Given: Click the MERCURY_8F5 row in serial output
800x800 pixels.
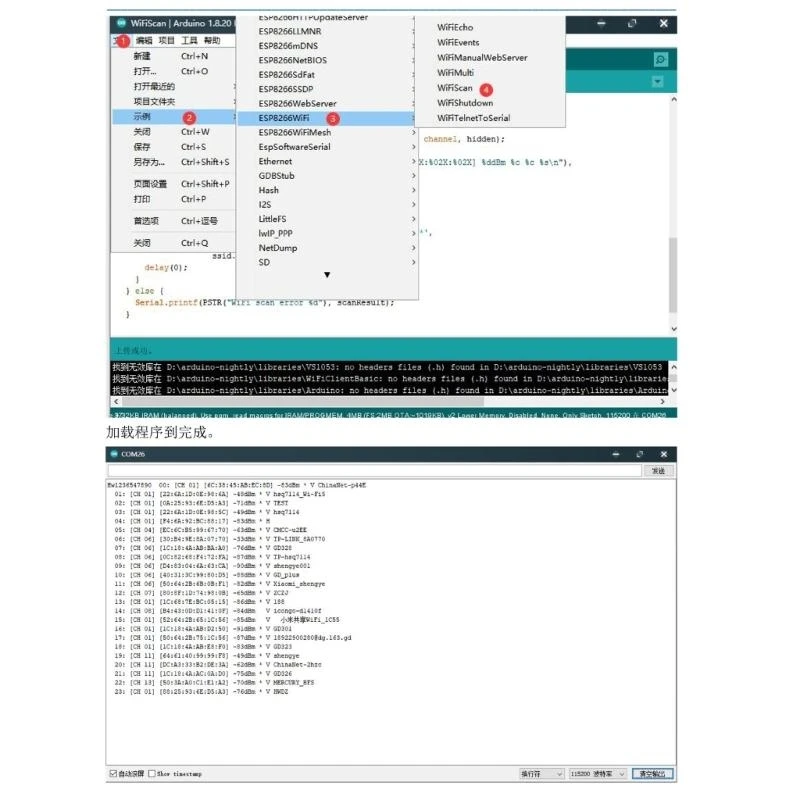Looking at the screenshot, I should [214, 683].
